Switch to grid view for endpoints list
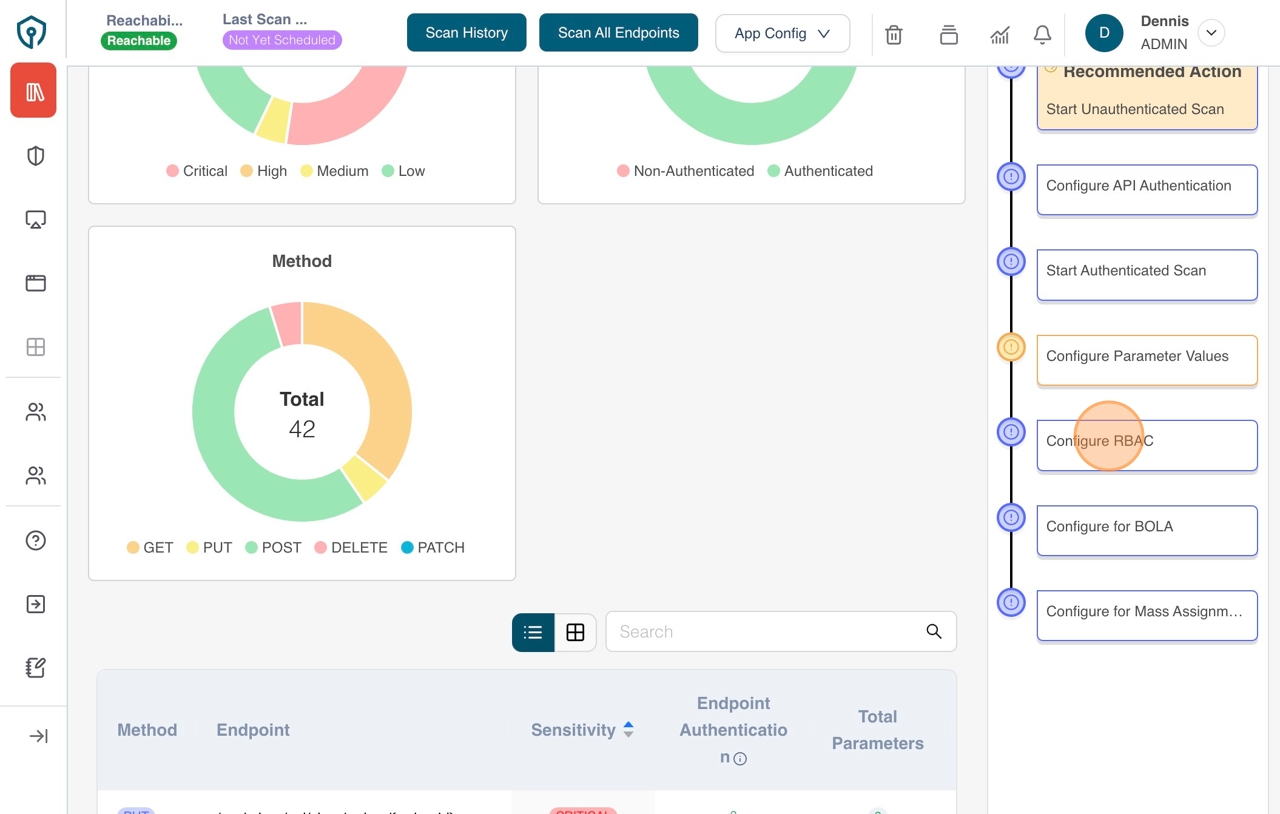The image size is (1280, 814). pos(575,632)
